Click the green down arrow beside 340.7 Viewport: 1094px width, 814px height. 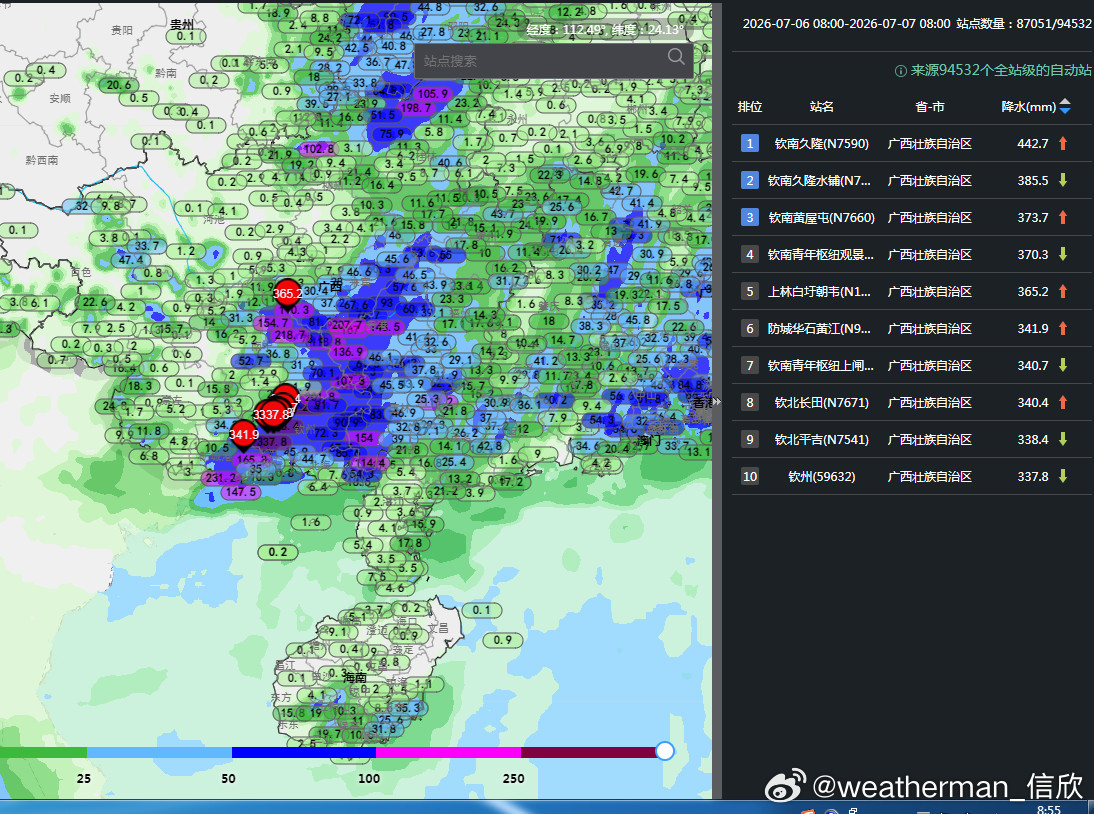coord(1063,365)
